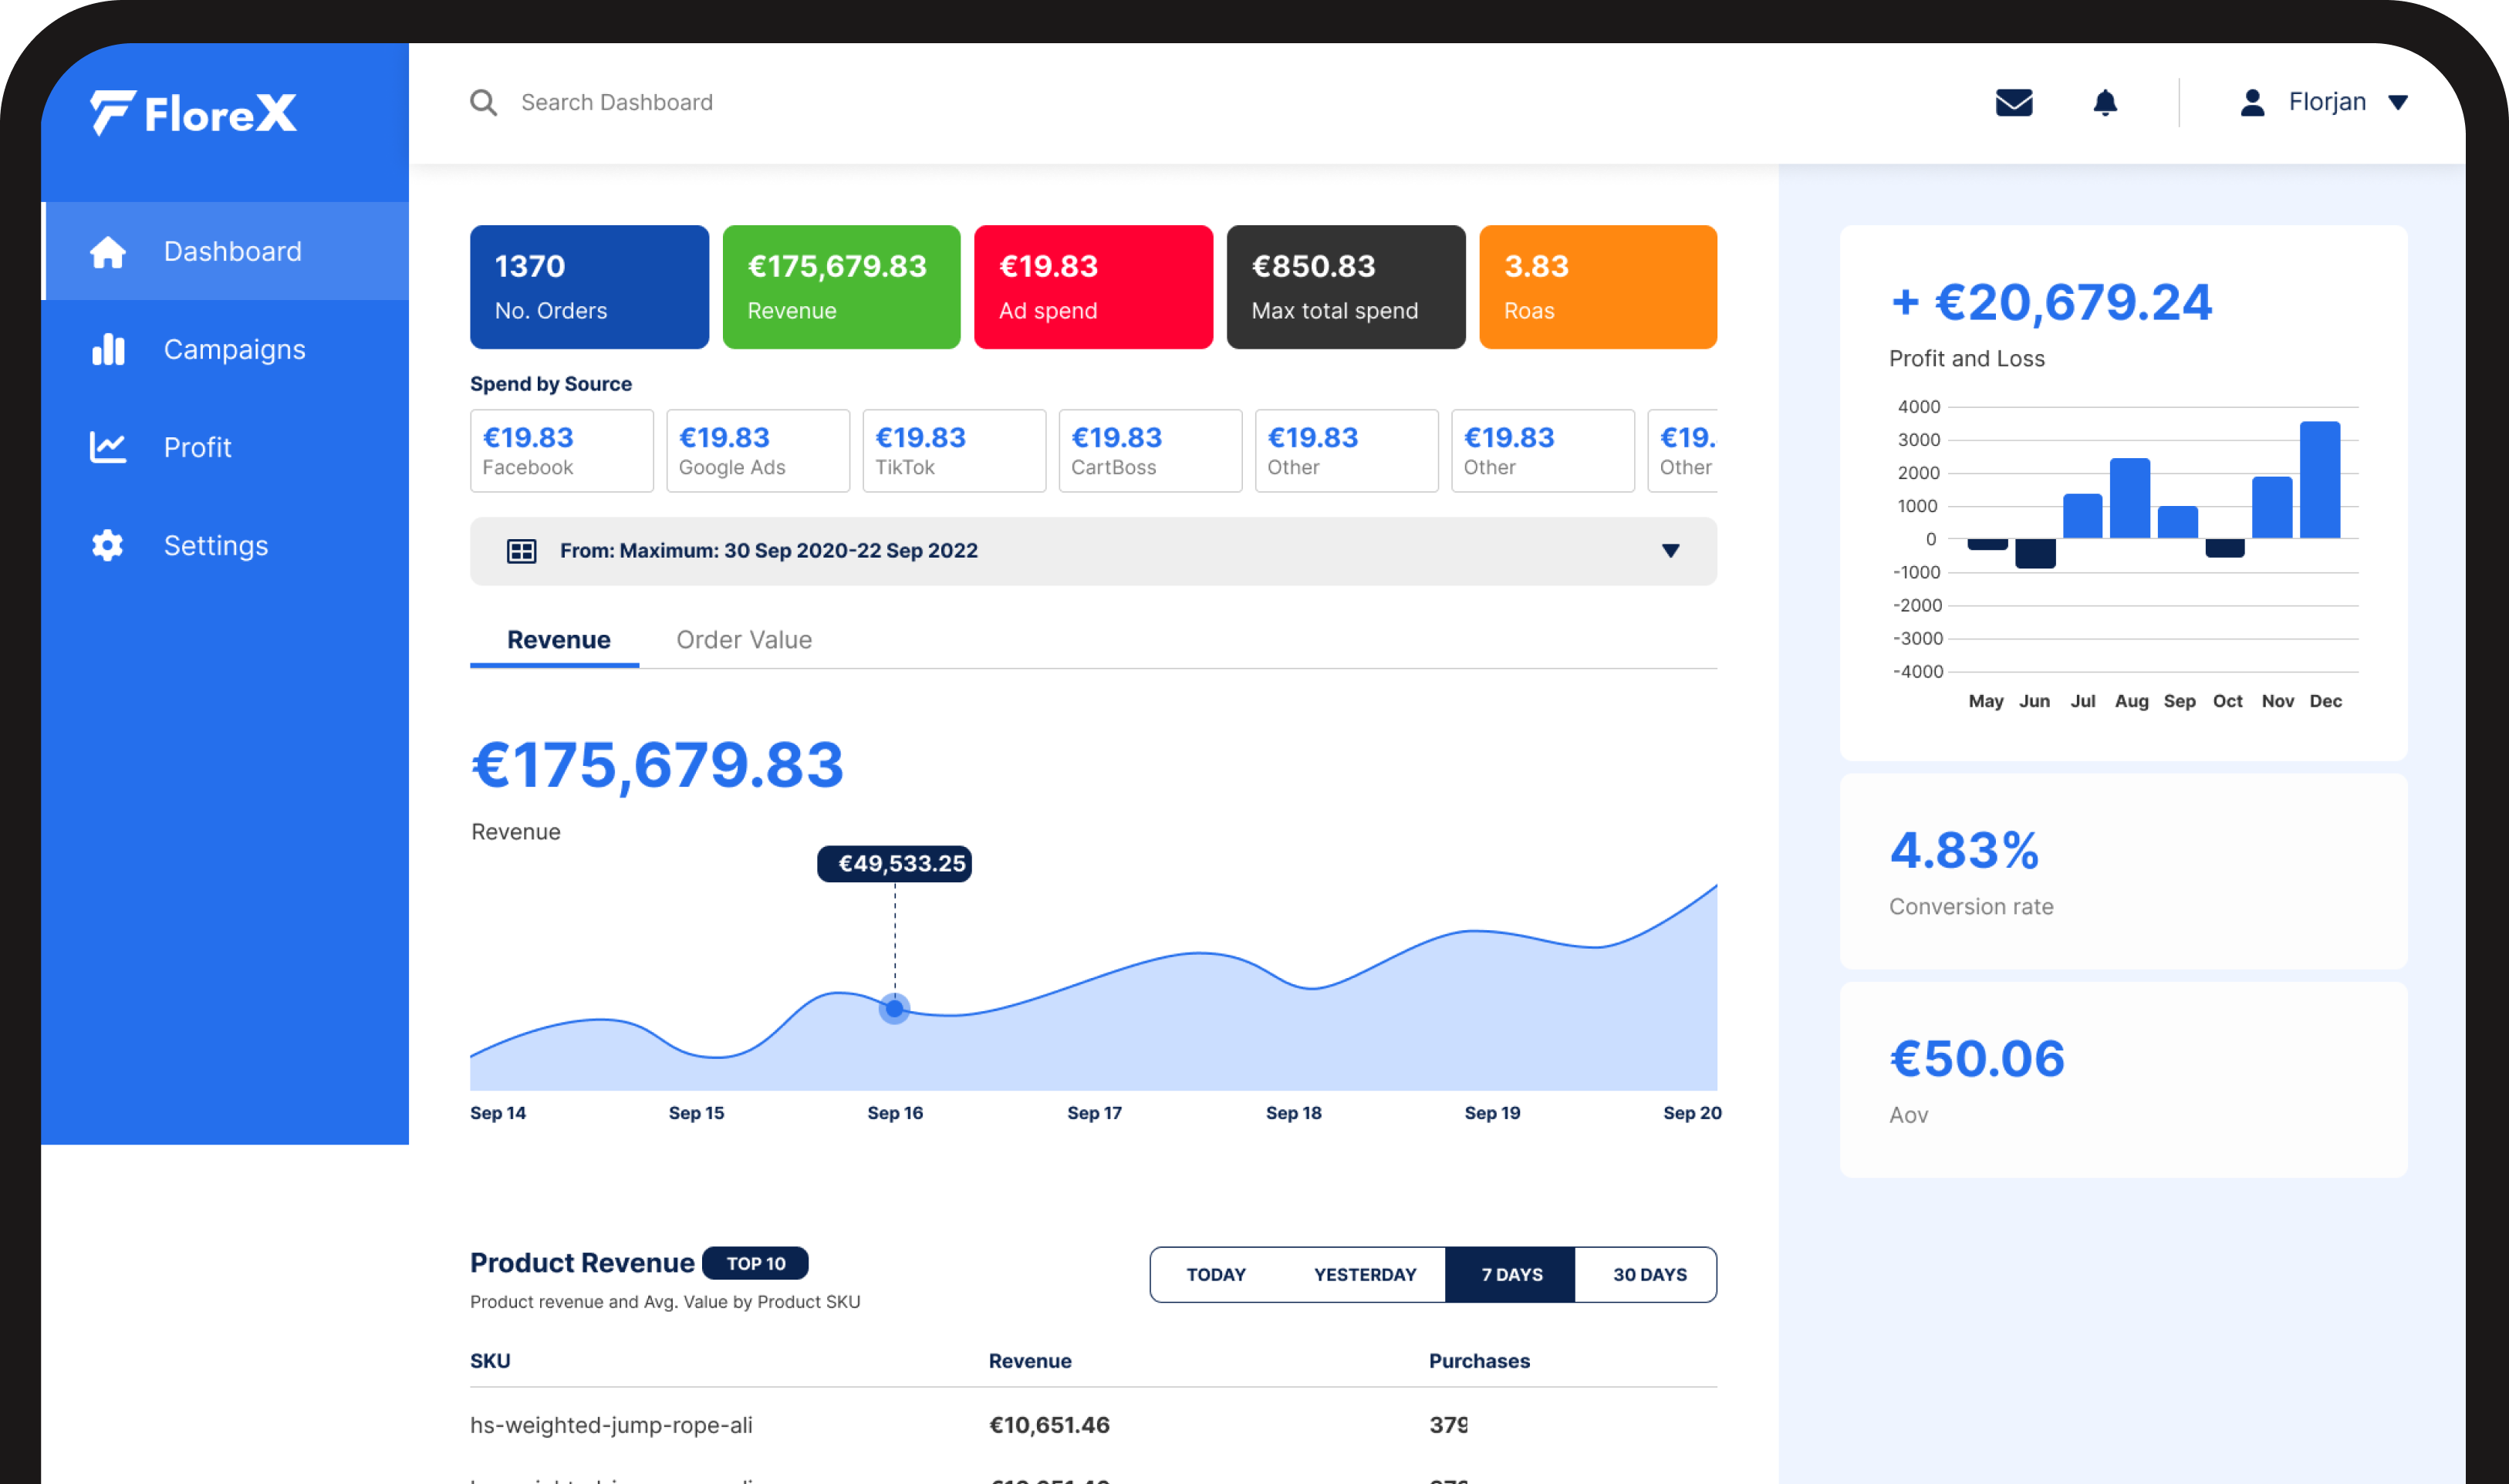Click the Sep 16 chart data point

point(894,1008)
